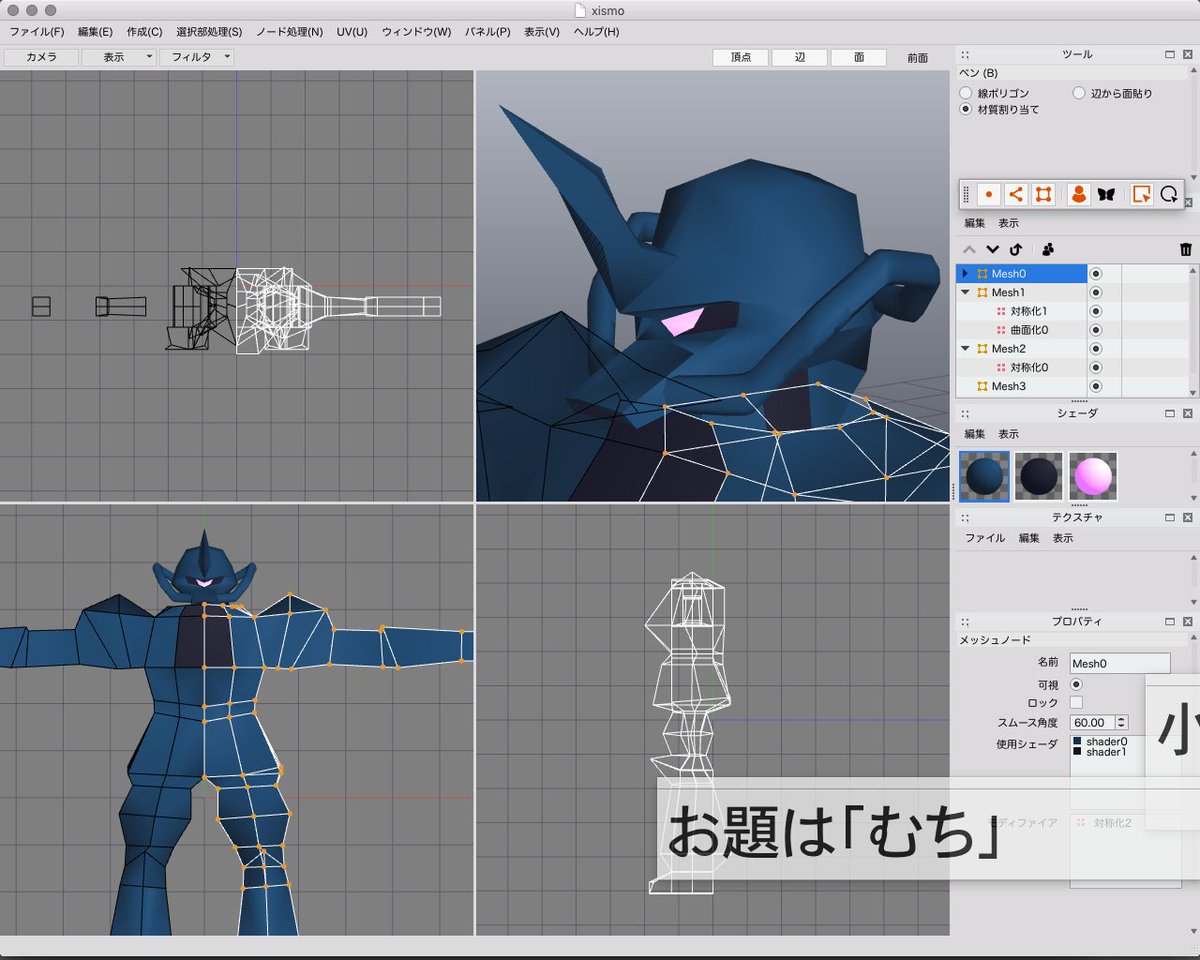Enable the ロック checkbox

point(1076,703)
